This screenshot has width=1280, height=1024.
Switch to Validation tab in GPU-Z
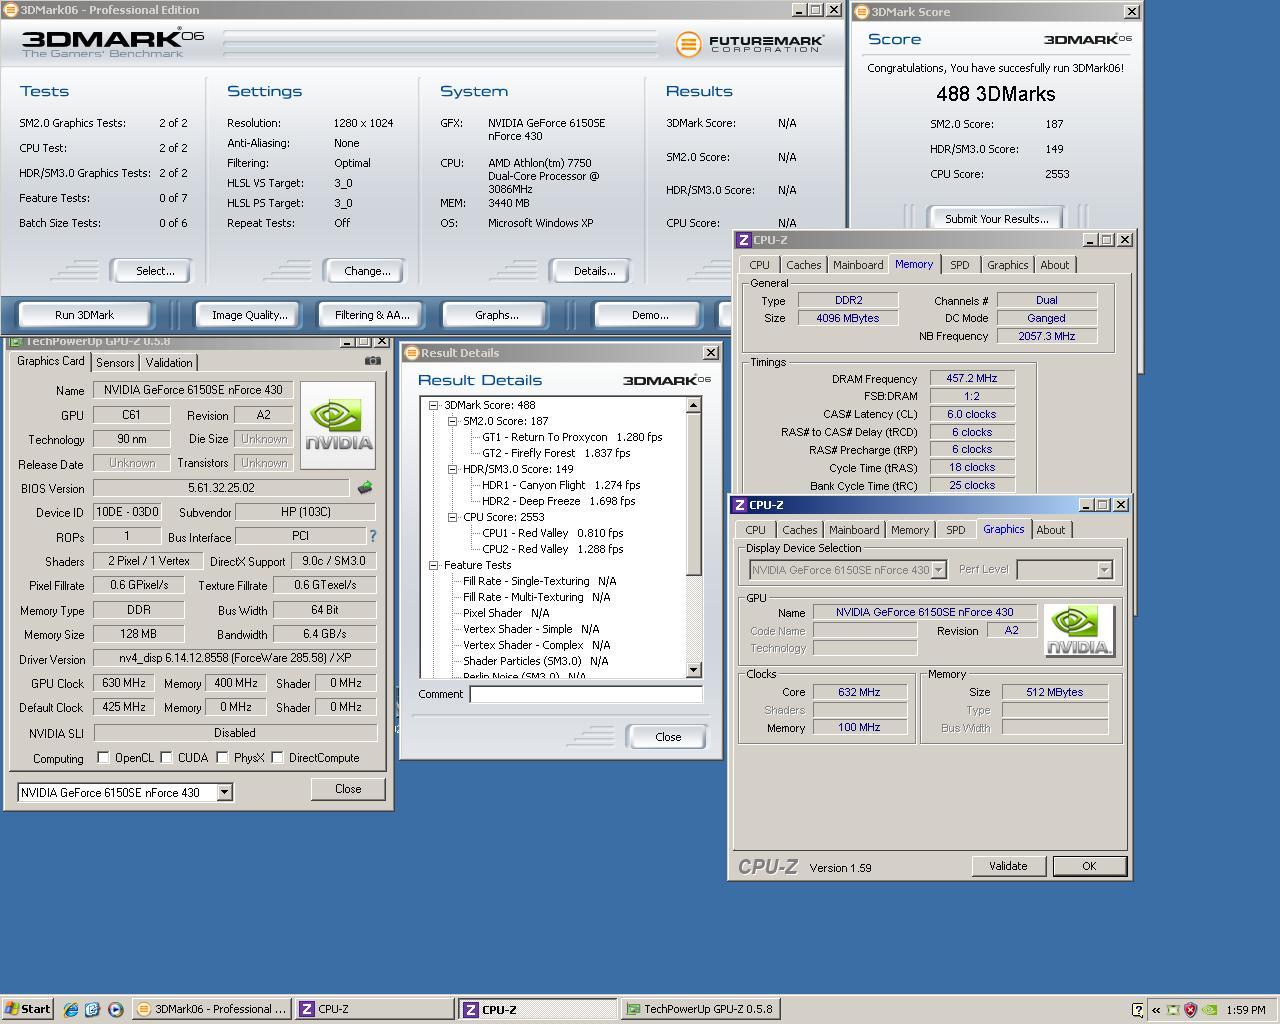pos(168,363)
